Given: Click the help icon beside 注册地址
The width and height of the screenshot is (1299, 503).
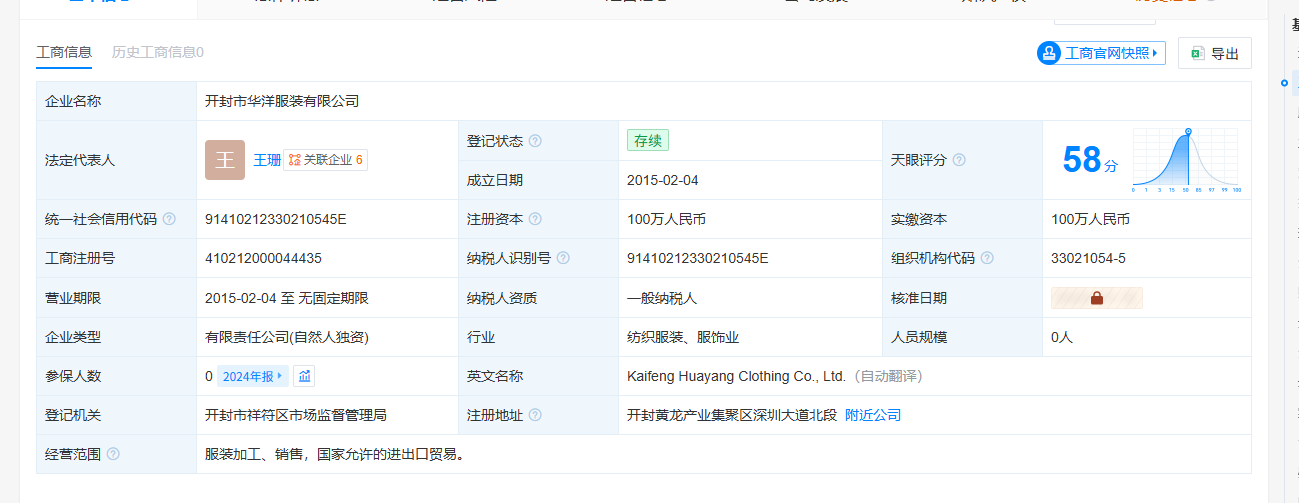Looking at the screenshot, I should pyautogui.click(x=535, y=415).
